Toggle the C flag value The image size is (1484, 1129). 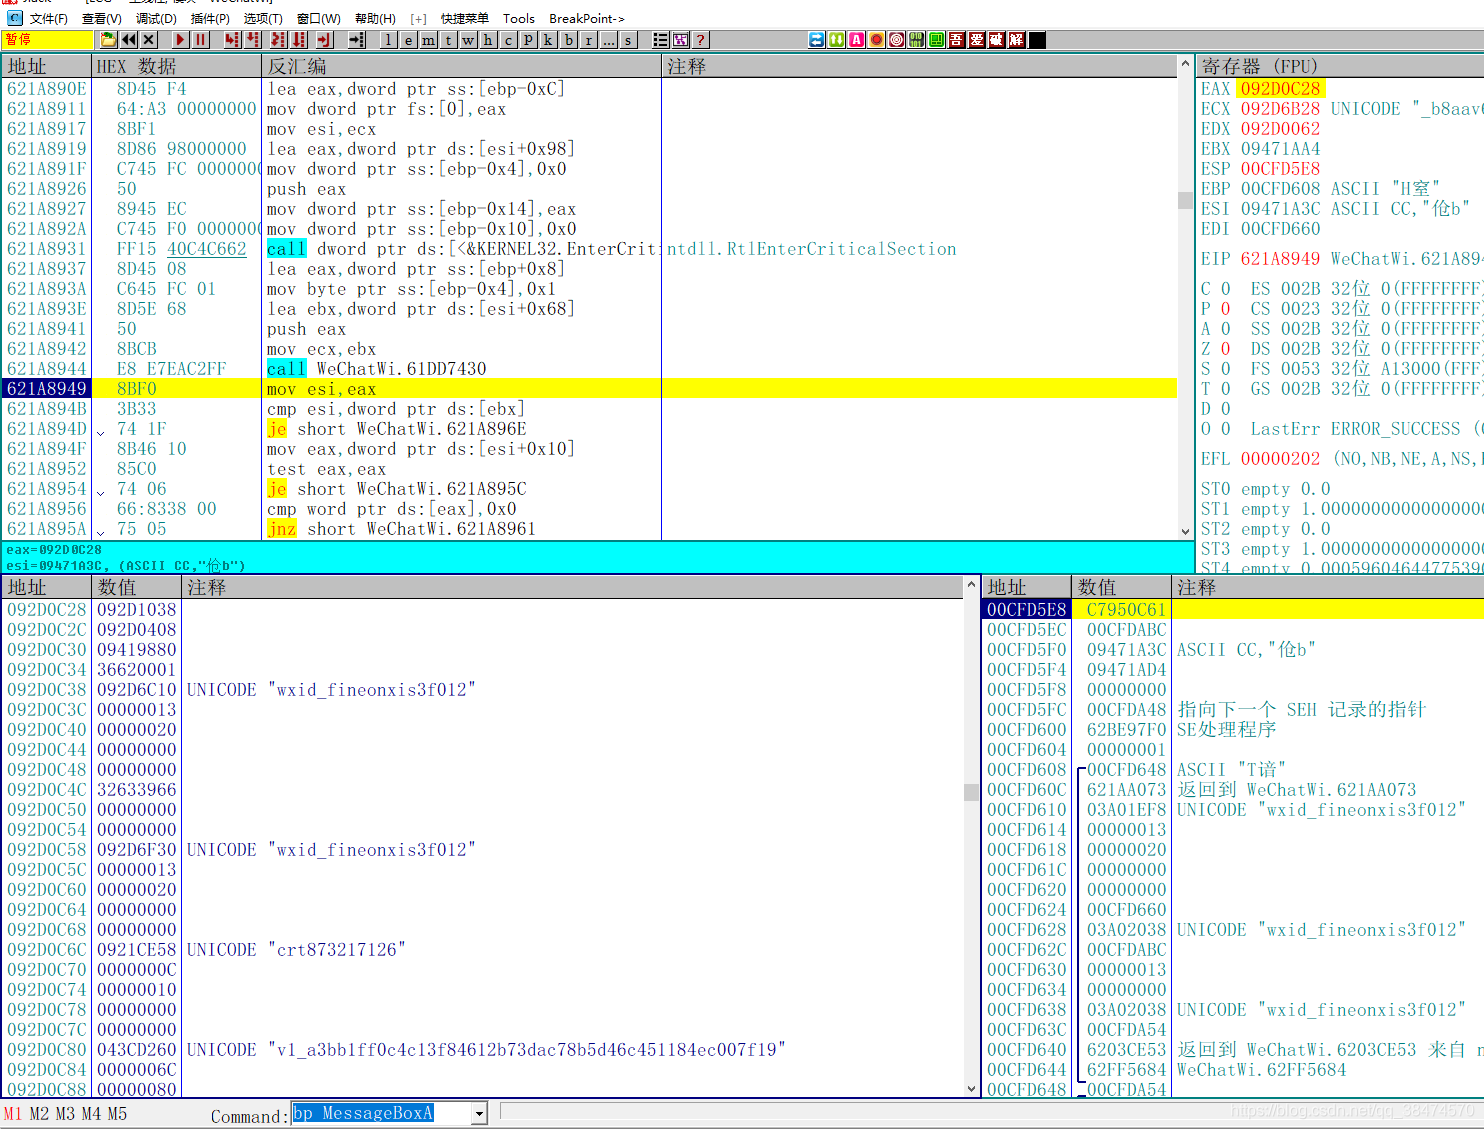[1226, 289]
